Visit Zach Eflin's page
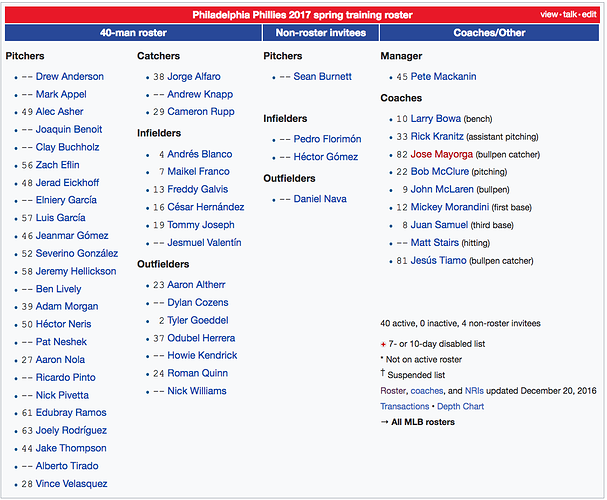Viewport: 607px width, 500px height. [x=58, y=165]
